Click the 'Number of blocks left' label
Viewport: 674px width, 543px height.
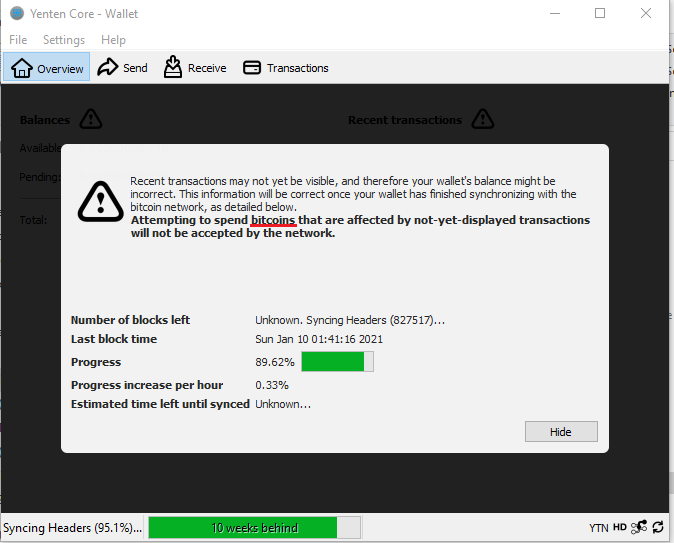click(x=130, y=320)
